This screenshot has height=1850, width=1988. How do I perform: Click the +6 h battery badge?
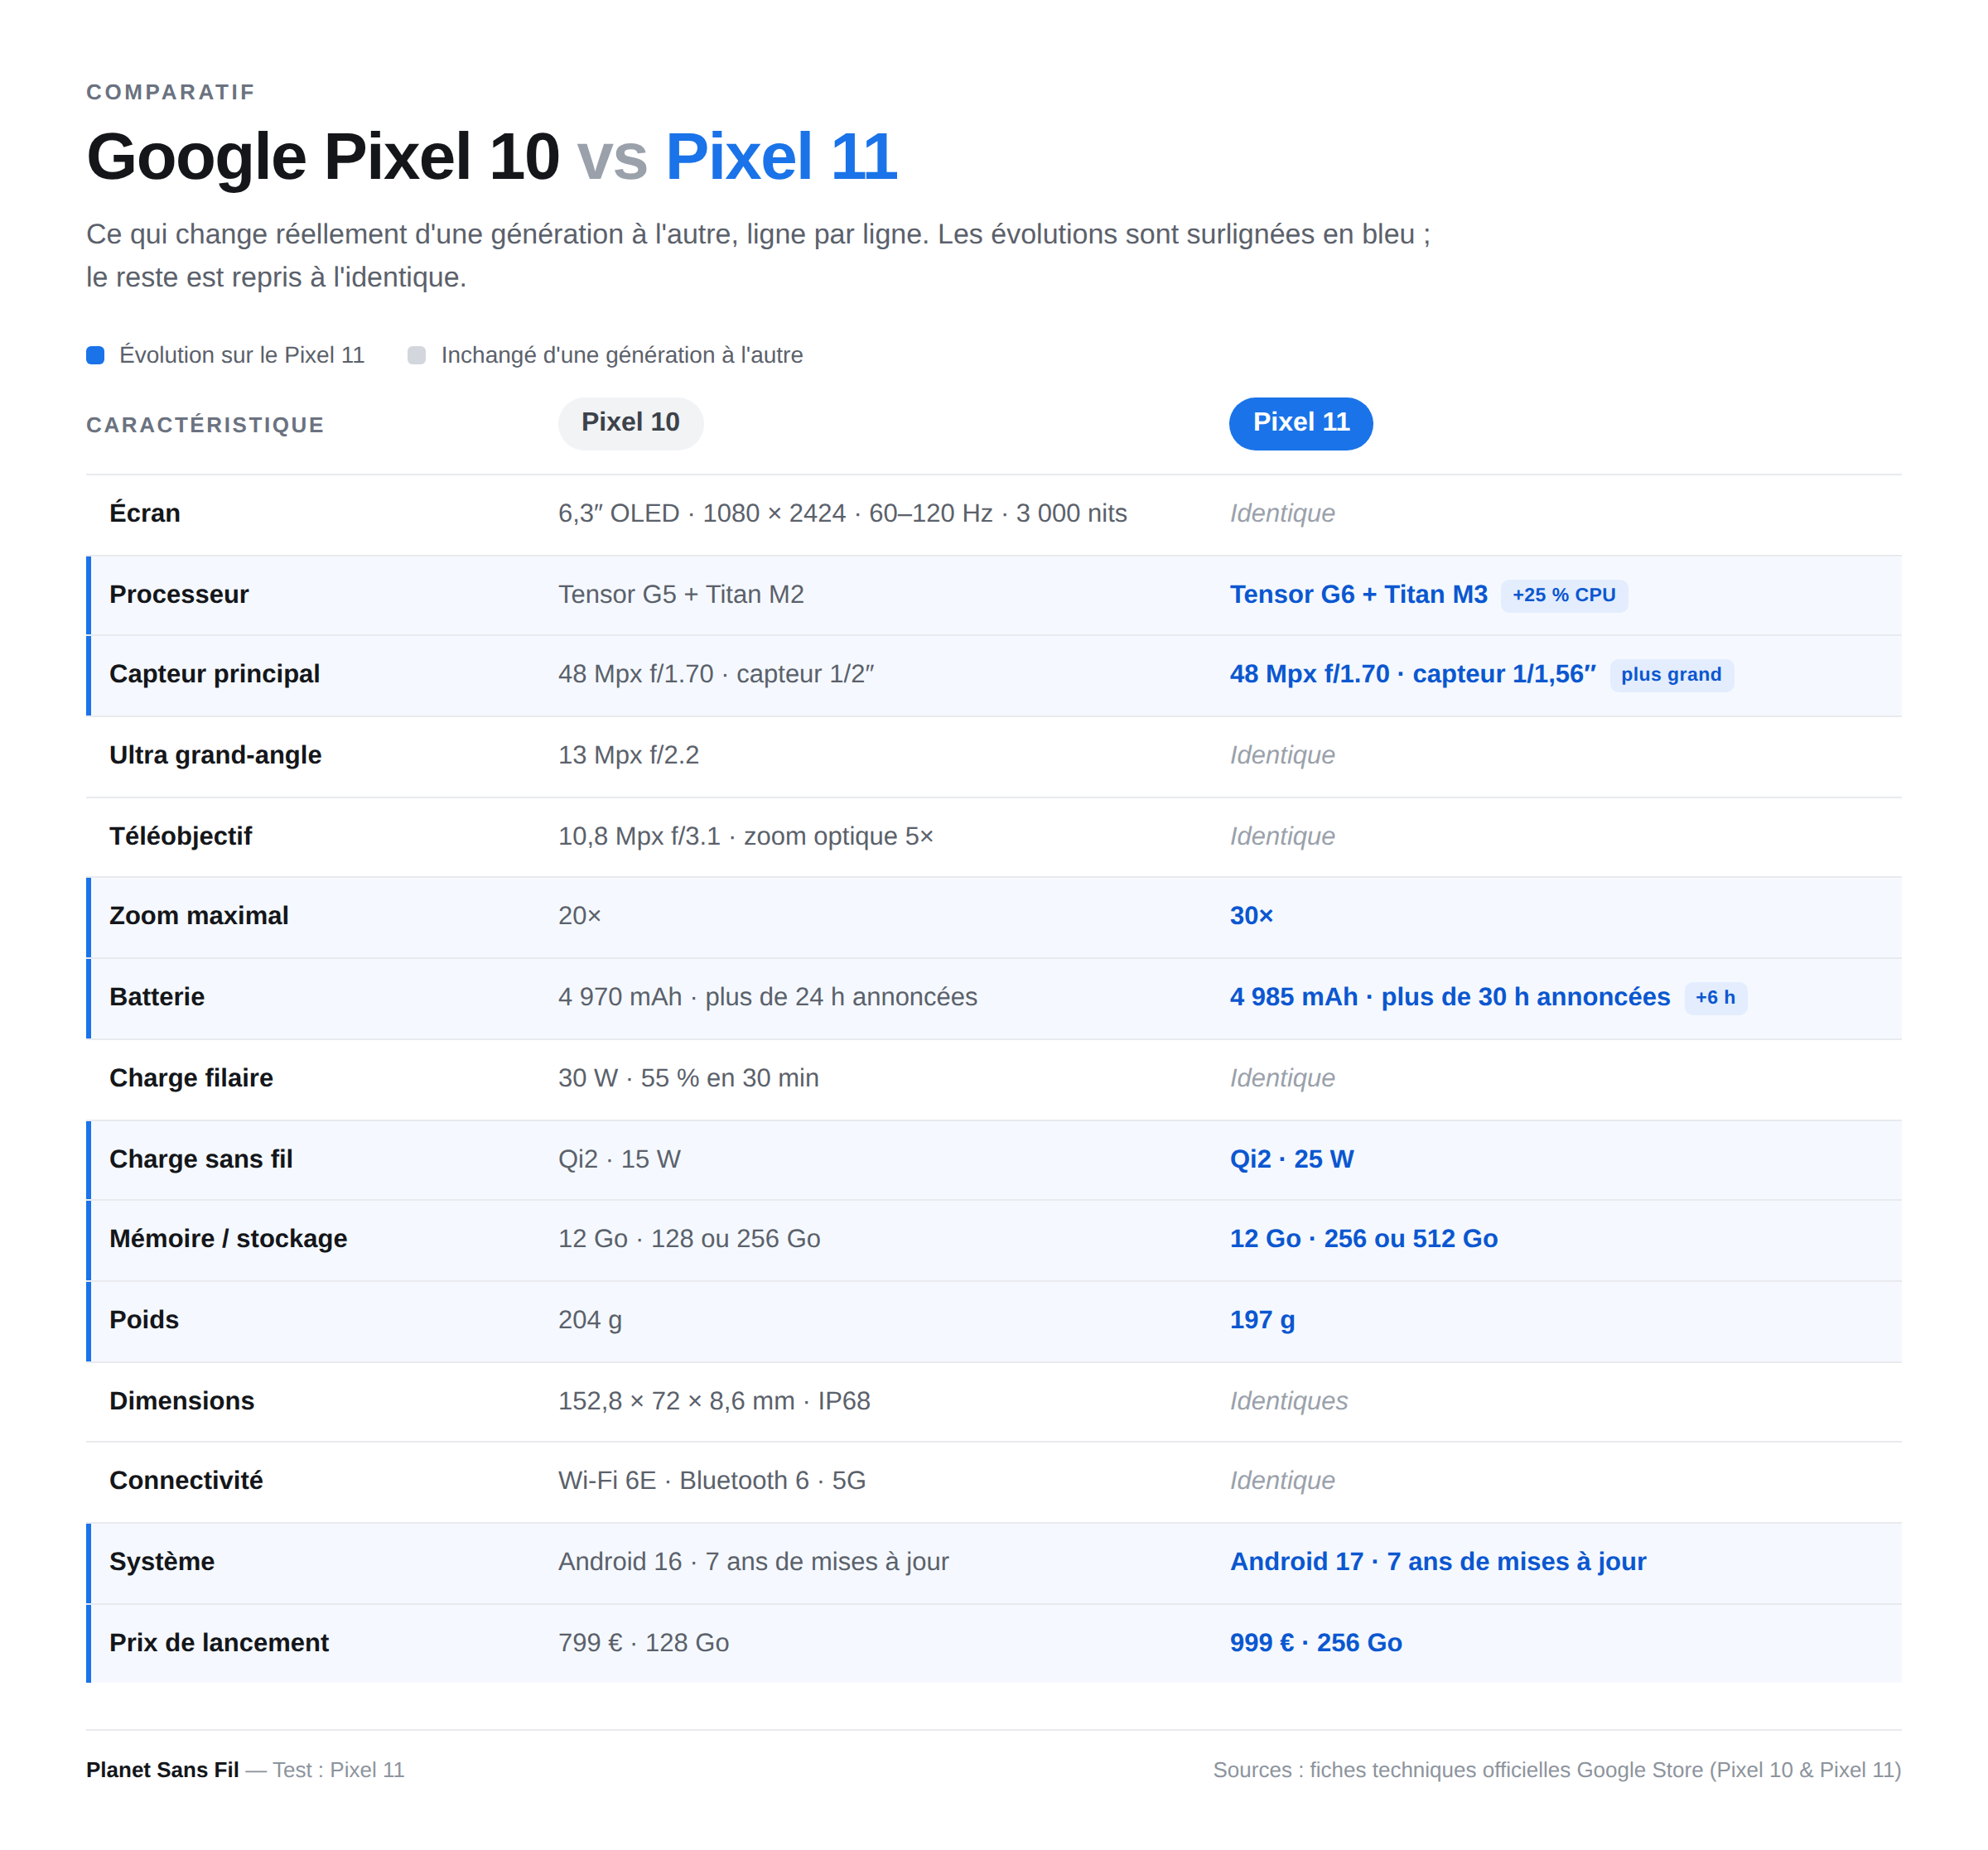pos(1715,997)
